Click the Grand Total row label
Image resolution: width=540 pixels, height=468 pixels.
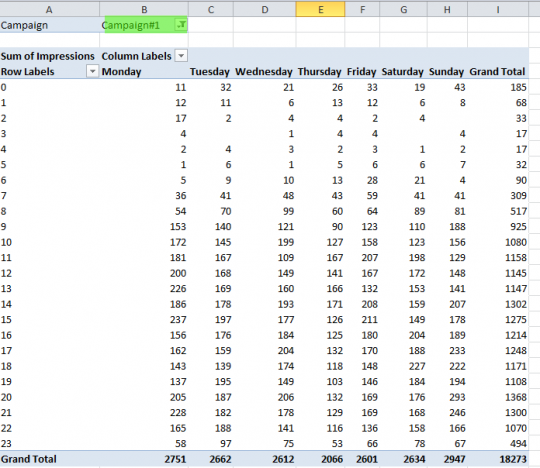click(x=29, y=459)
